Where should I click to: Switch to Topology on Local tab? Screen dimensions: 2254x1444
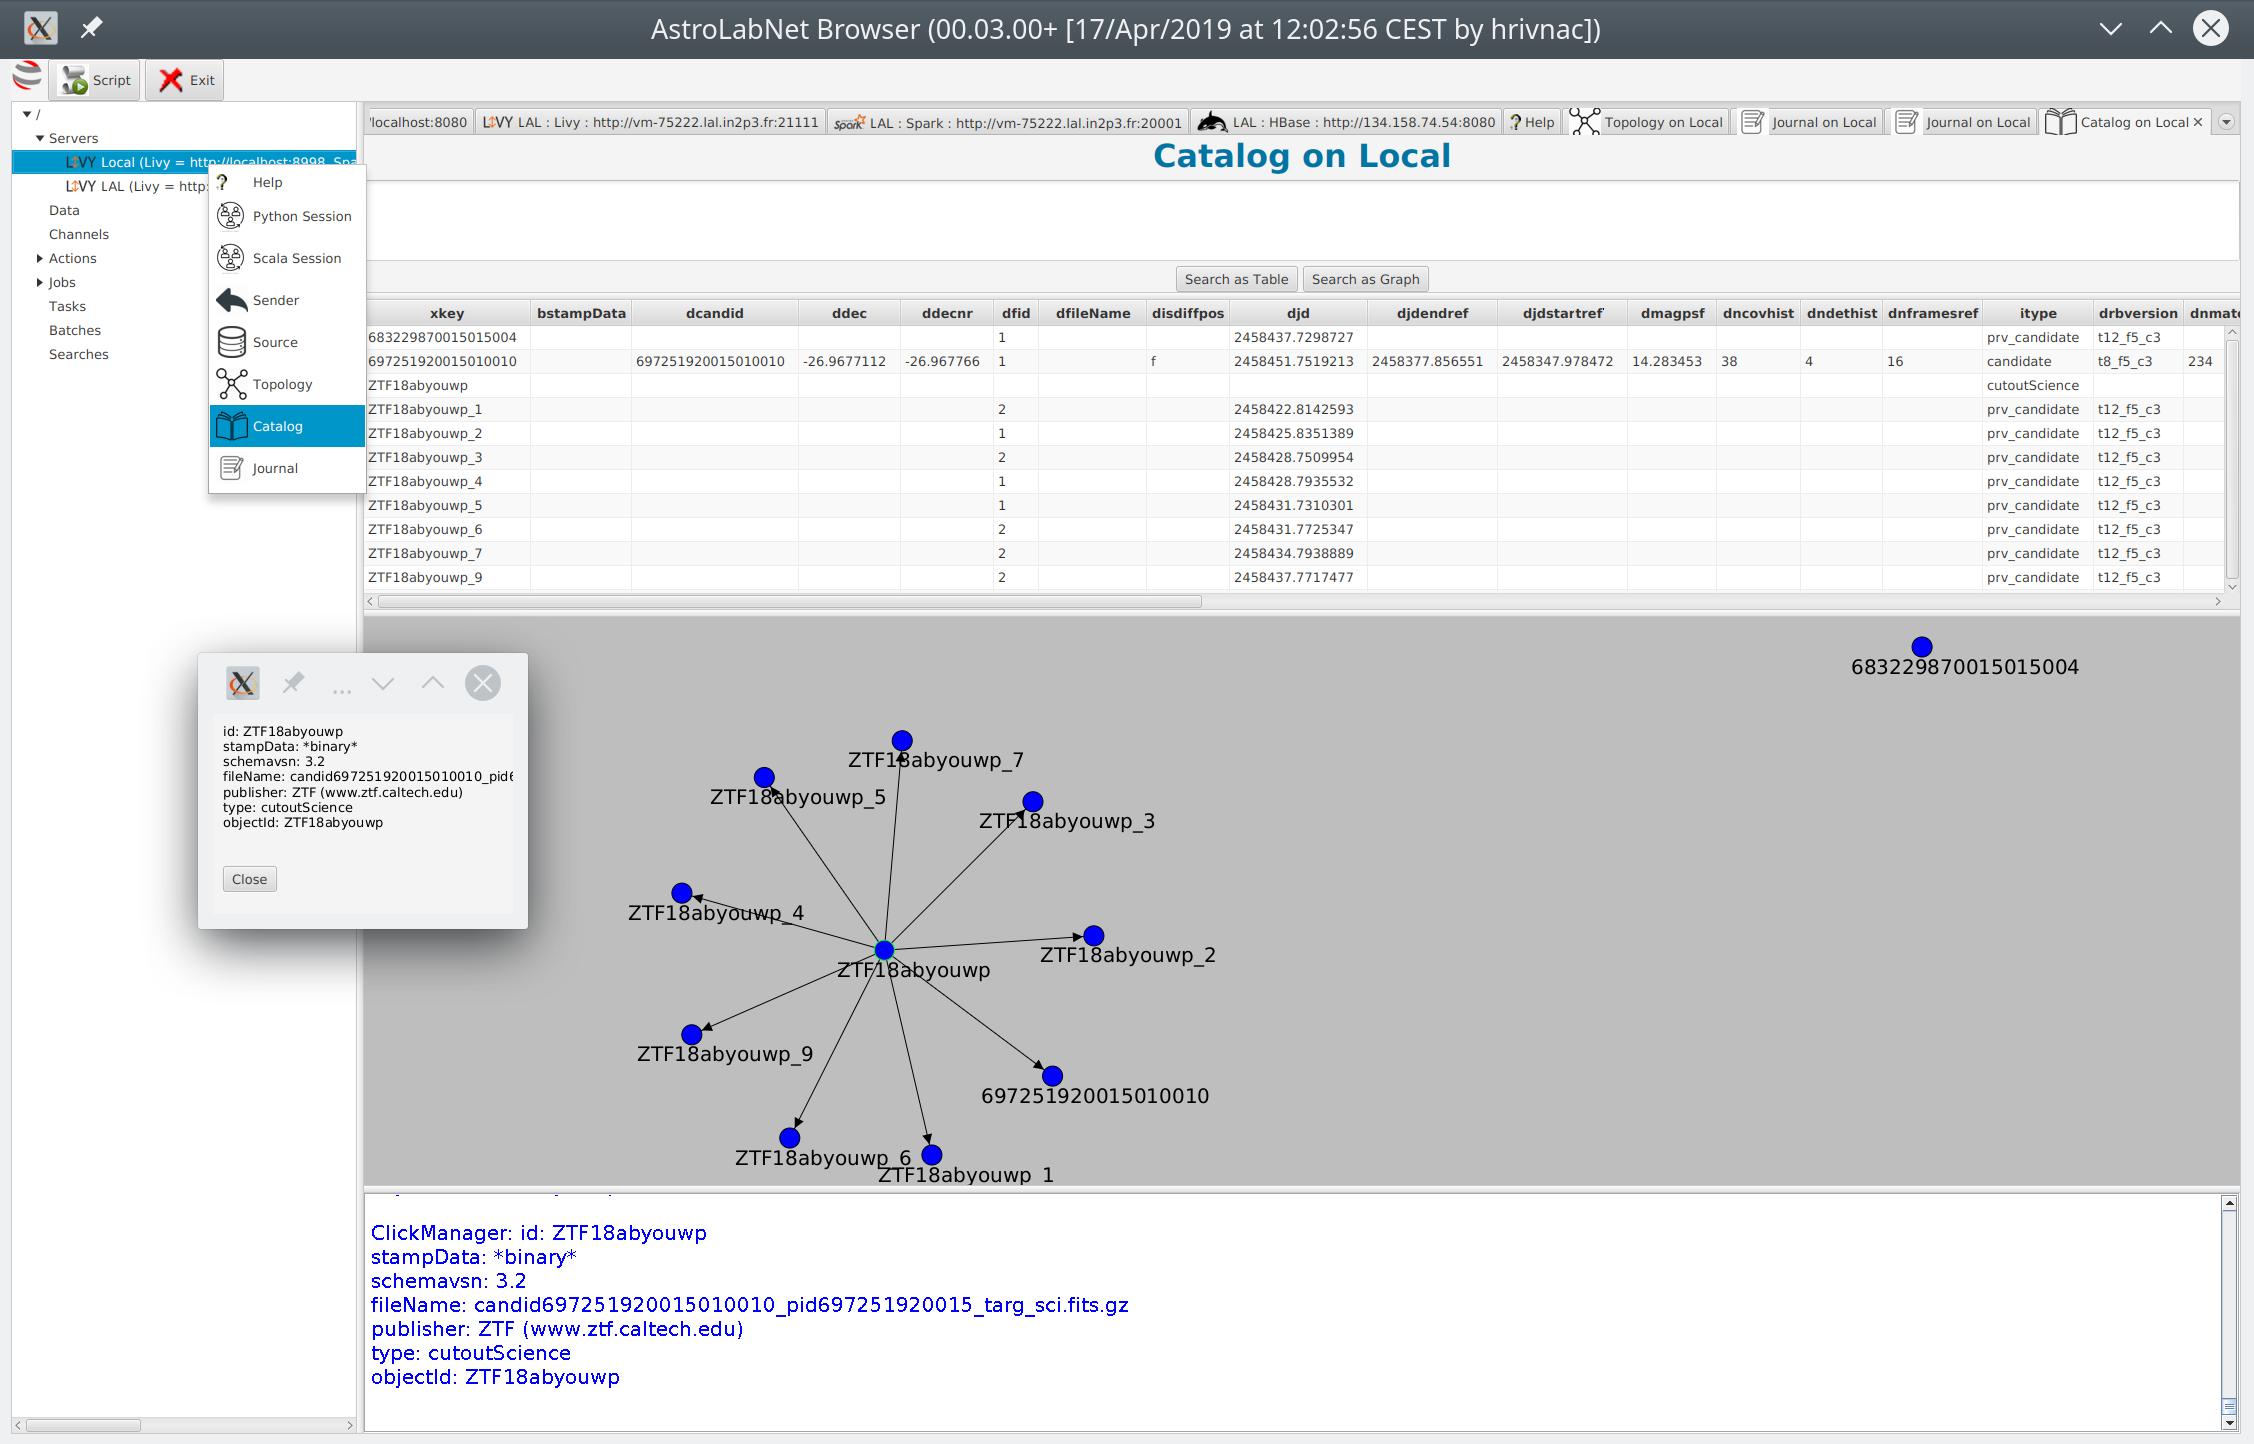point(1647,122)
